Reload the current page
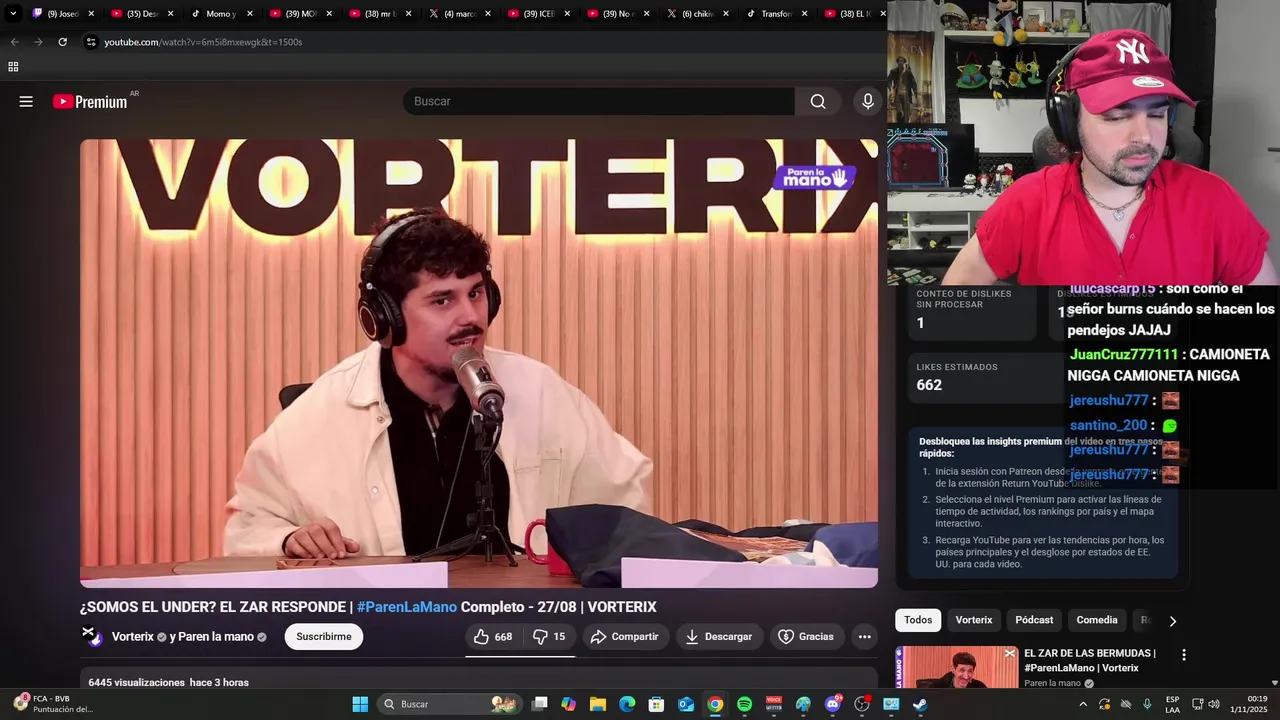Screen dimensions: 1280x720 [x=62, y=42]
